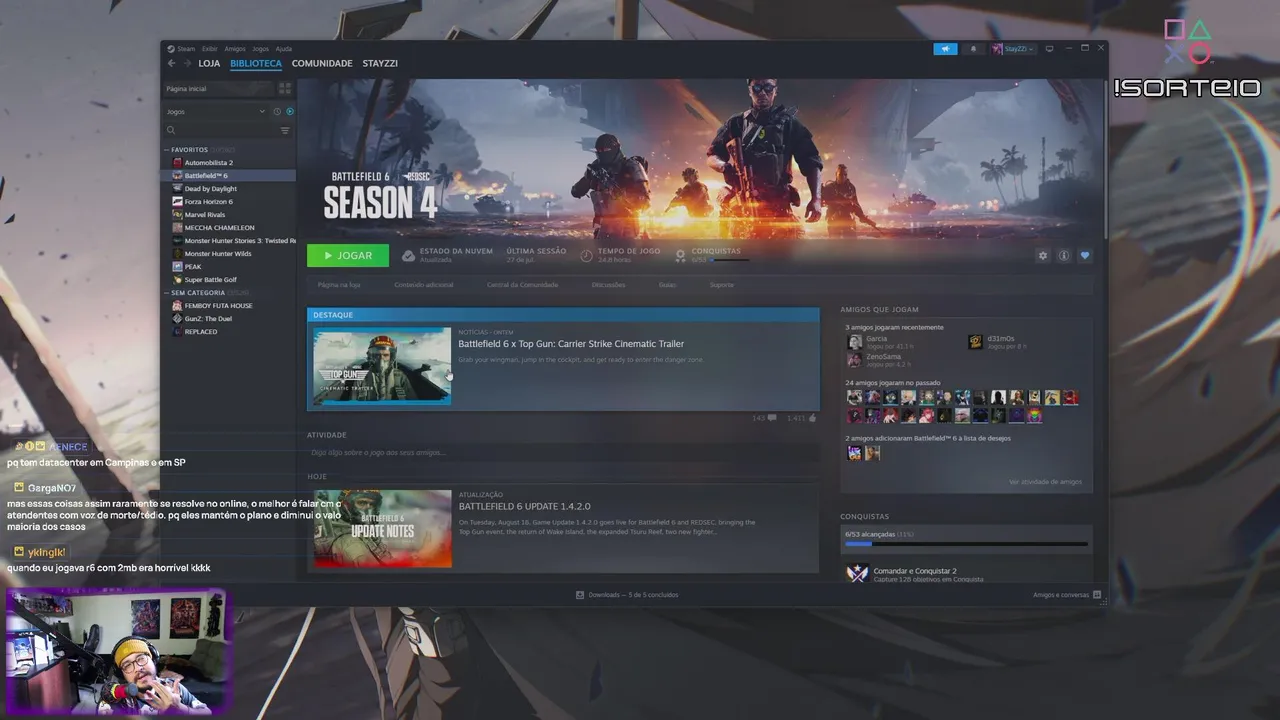Select Forza Horizon 6 in library

pos(208,202)
